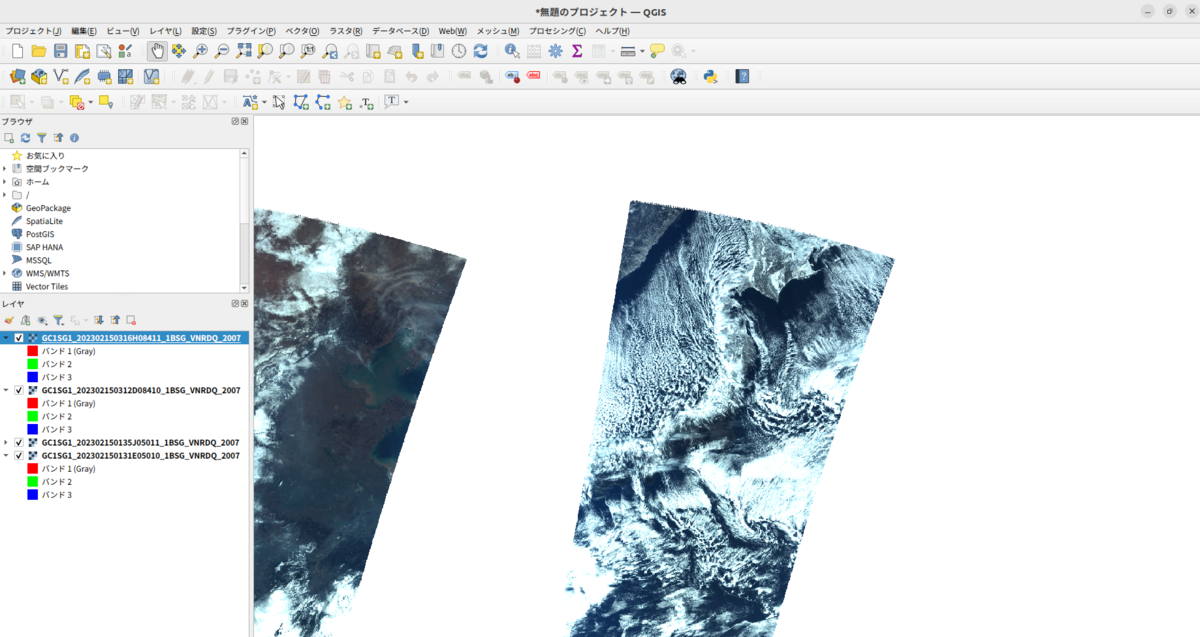Click the star annotation marker tool
The height and width of the screenshot is (637, 1200).
(x=345, y=102)
